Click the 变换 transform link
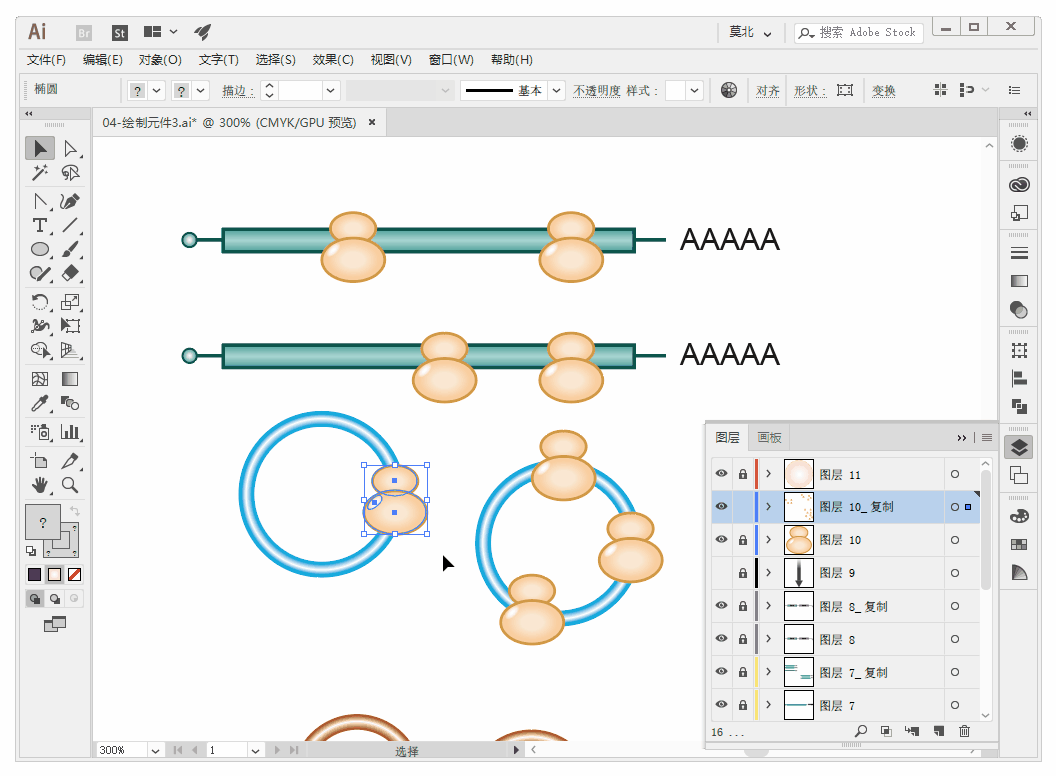 [884, 90]
